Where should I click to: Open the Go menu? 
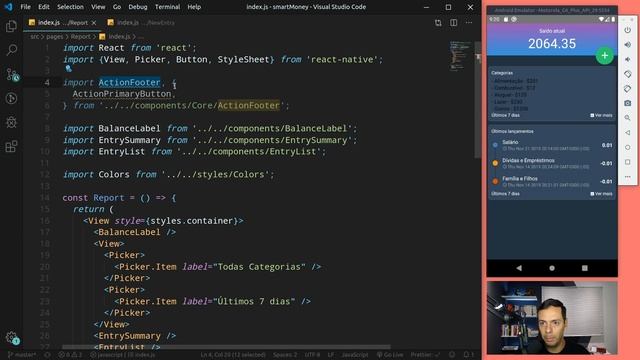(x=117, y=7)
